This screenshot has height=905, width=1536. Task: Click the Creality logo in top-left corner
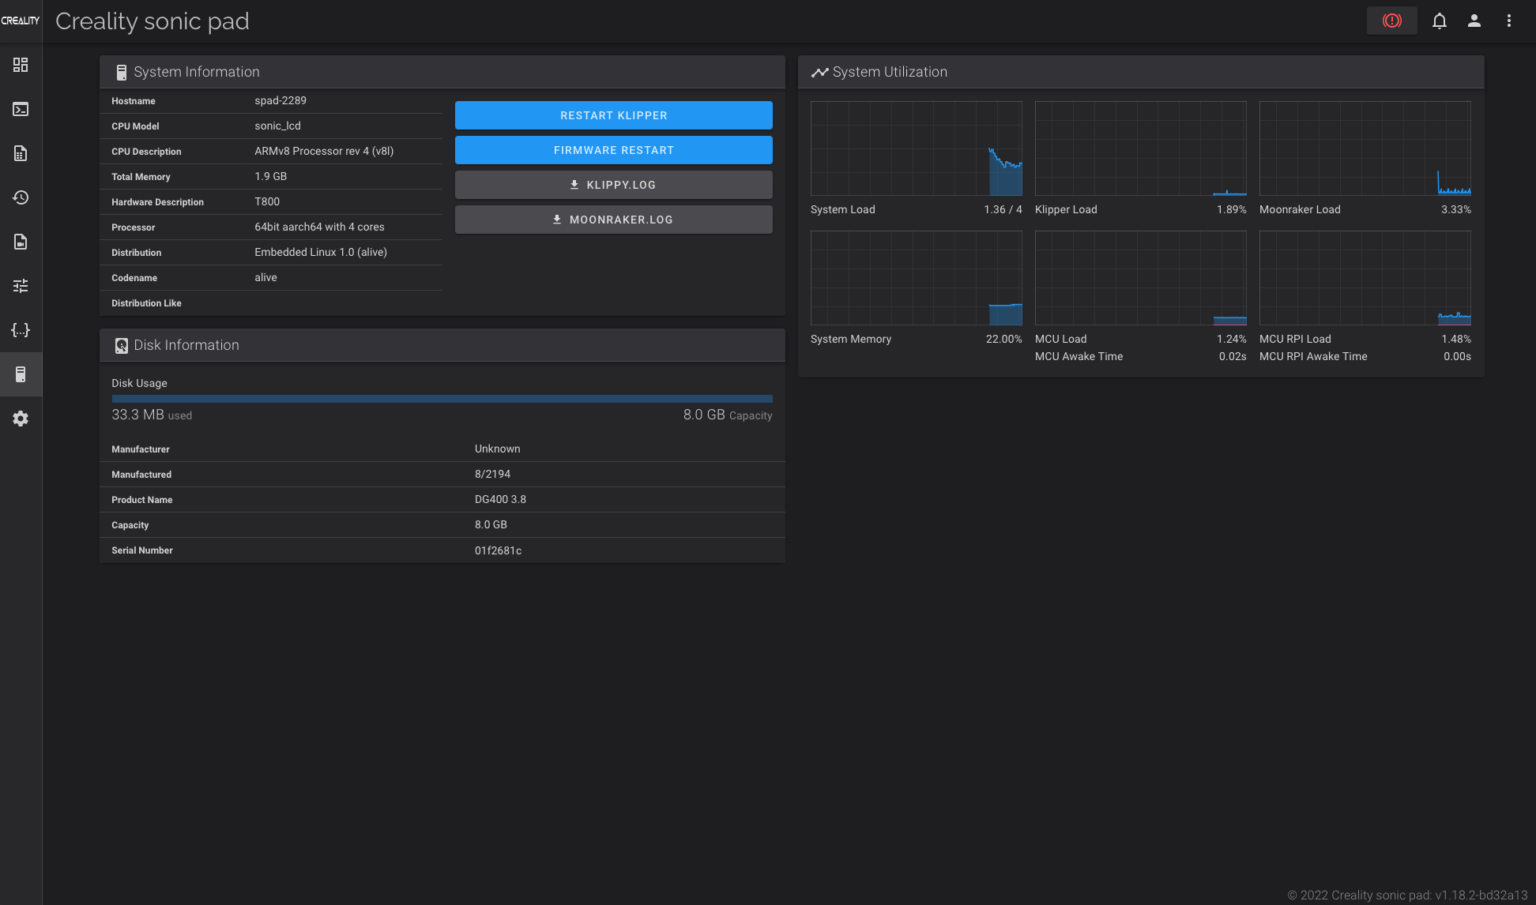pos(20,21)
